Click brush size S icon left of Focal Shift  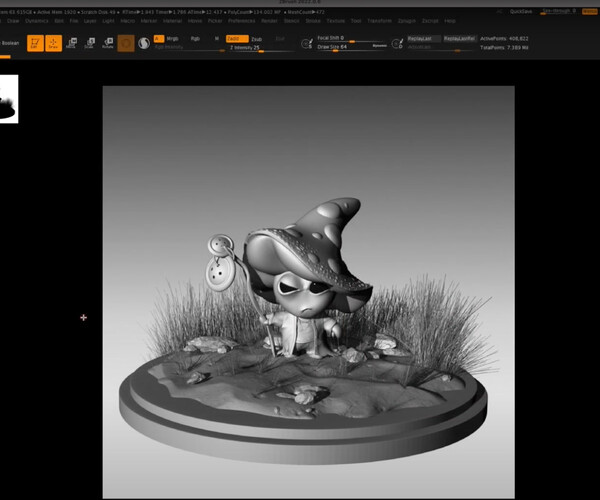click(307, 44)
